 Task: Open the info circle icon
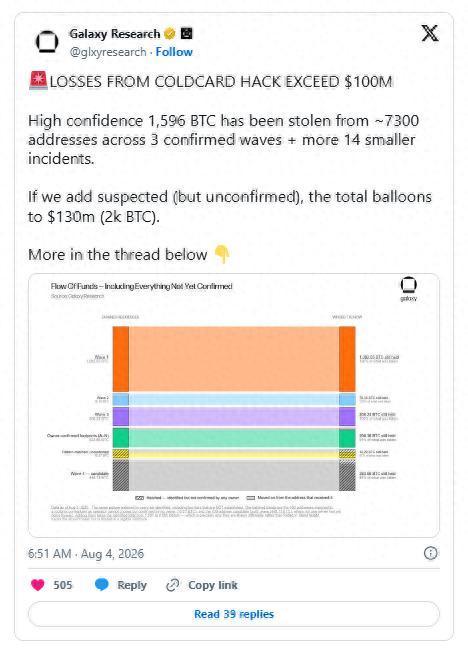click(x=430, y=553)
